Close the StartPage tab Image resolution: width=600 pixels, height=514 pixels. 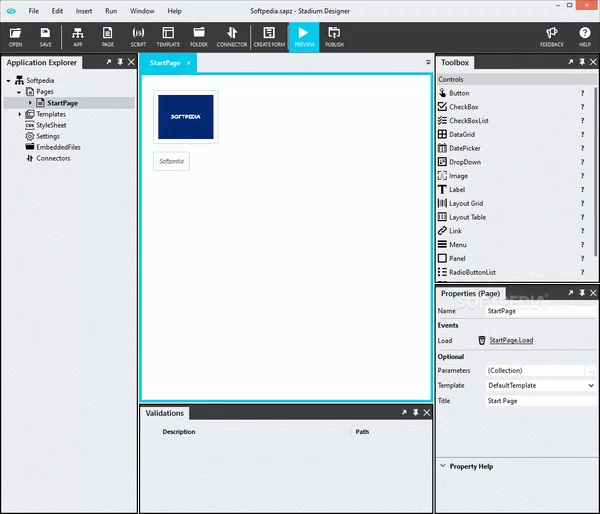pyautogui.click(x=189, y=63)
